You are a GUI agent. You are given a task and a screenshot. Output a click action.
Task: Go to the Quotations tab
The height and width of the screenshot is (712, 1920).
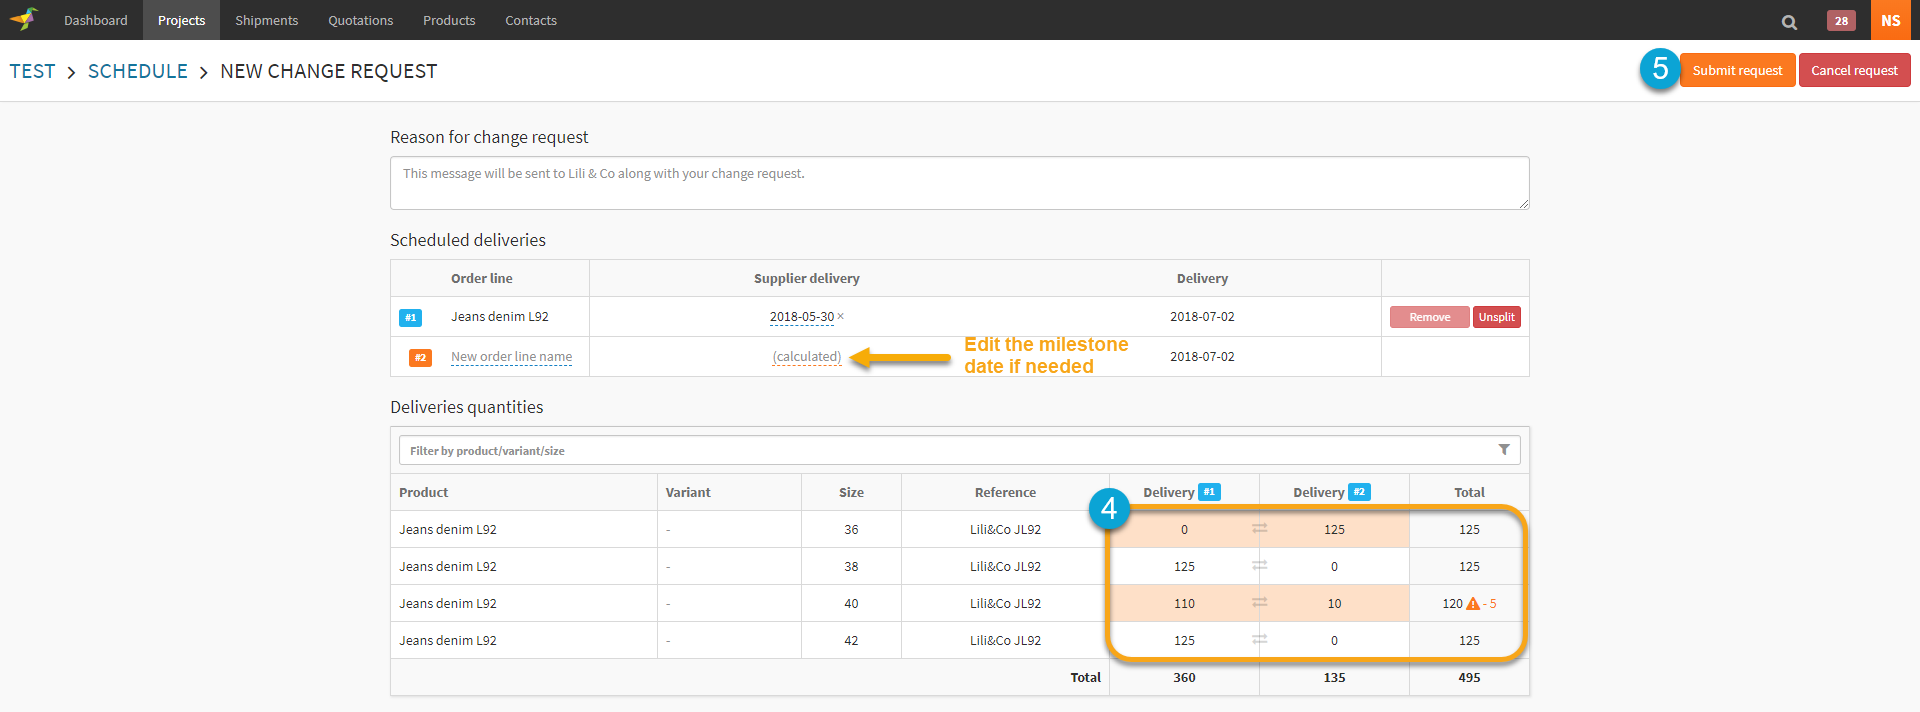360,20
